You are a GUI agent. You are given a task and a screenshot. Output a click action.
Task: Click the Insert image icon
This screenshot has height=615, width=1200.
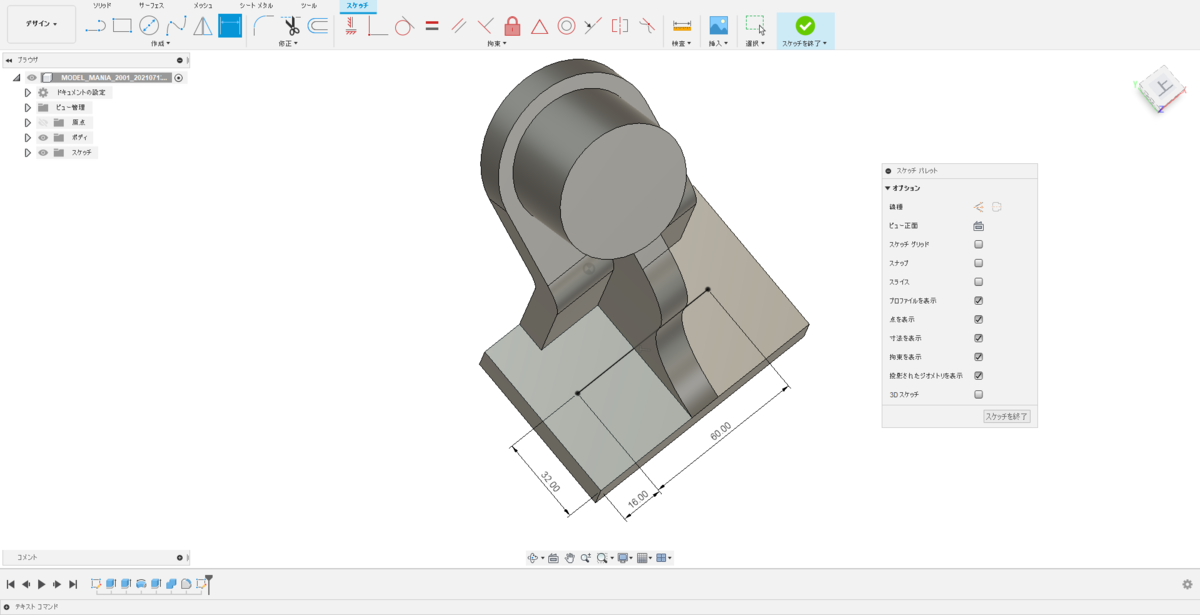(x=718, y=26)
